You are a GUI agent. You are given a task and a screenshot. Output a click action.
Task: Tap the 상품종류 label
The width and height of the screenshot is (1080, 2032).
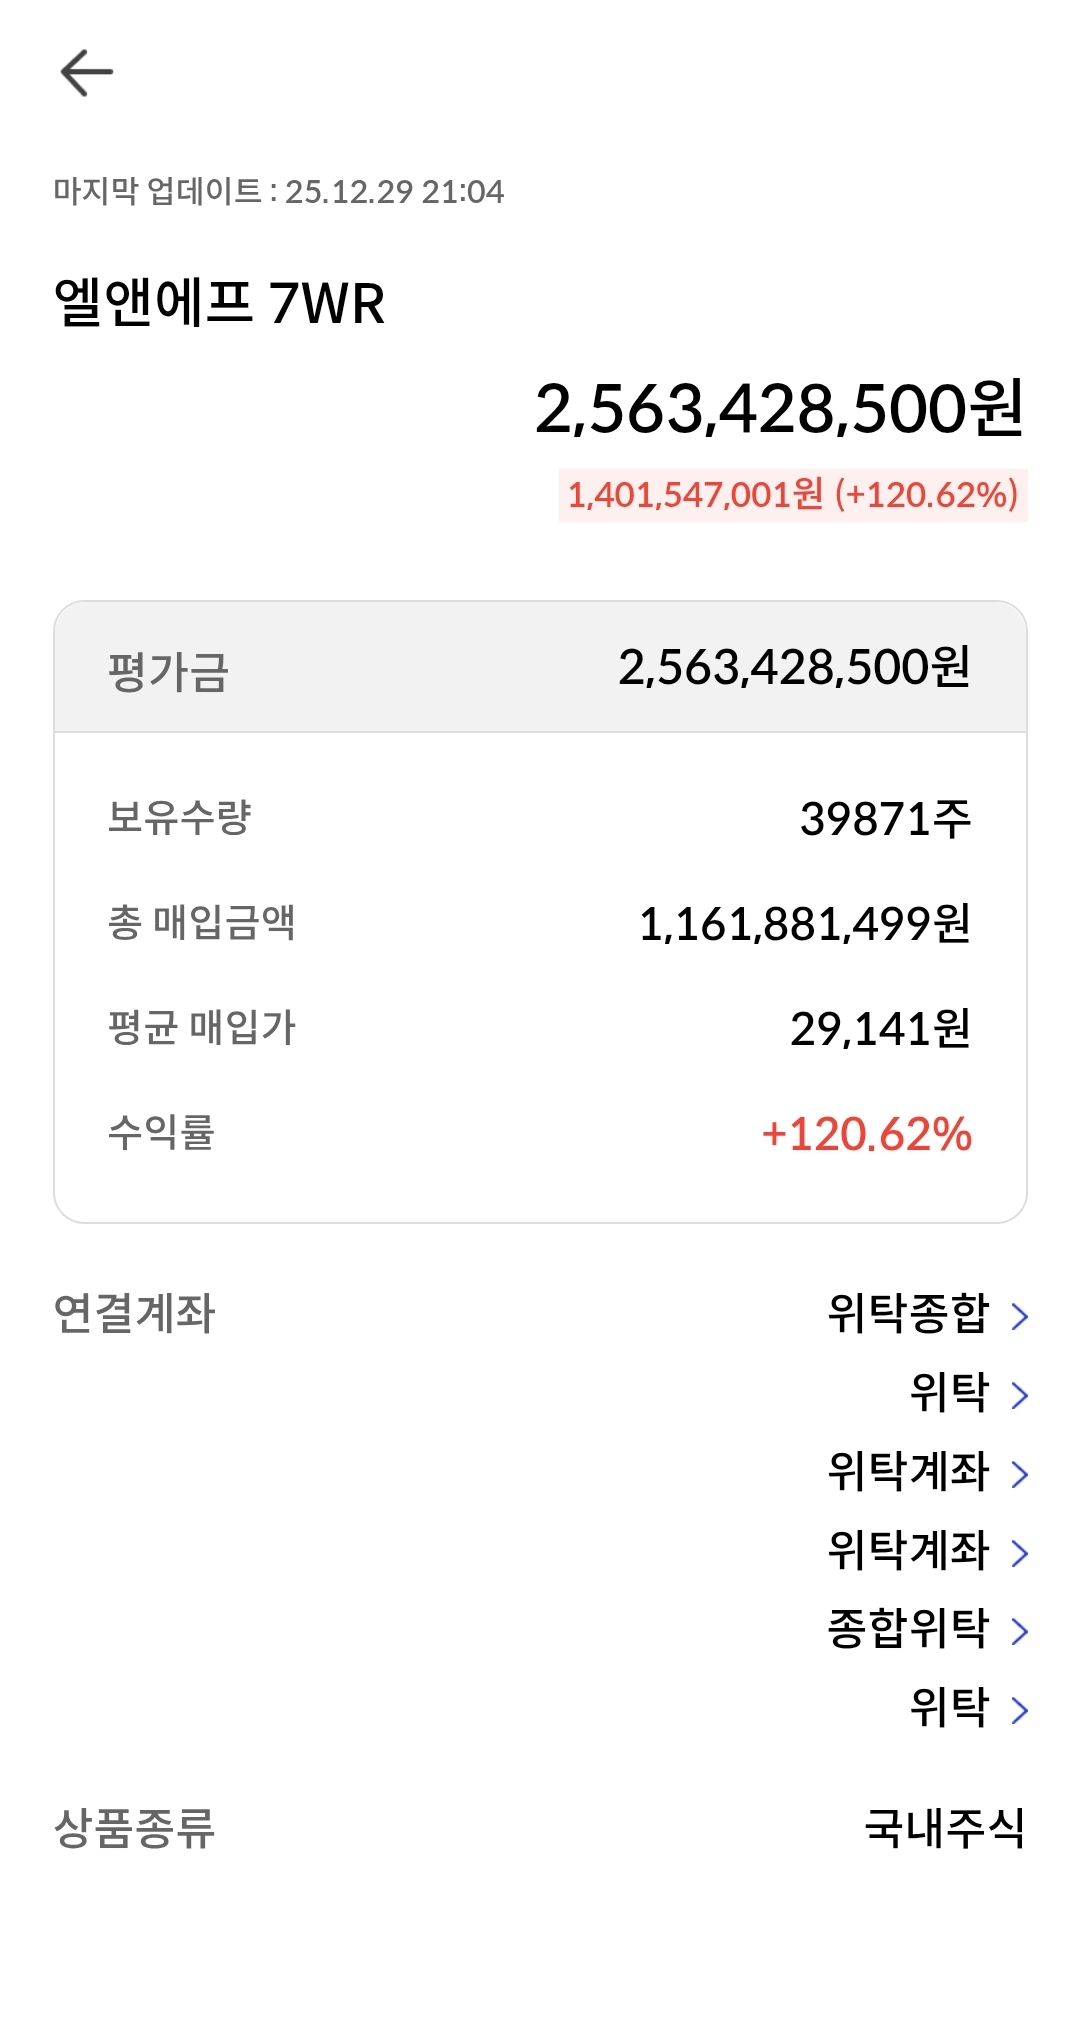point(134,1828)
